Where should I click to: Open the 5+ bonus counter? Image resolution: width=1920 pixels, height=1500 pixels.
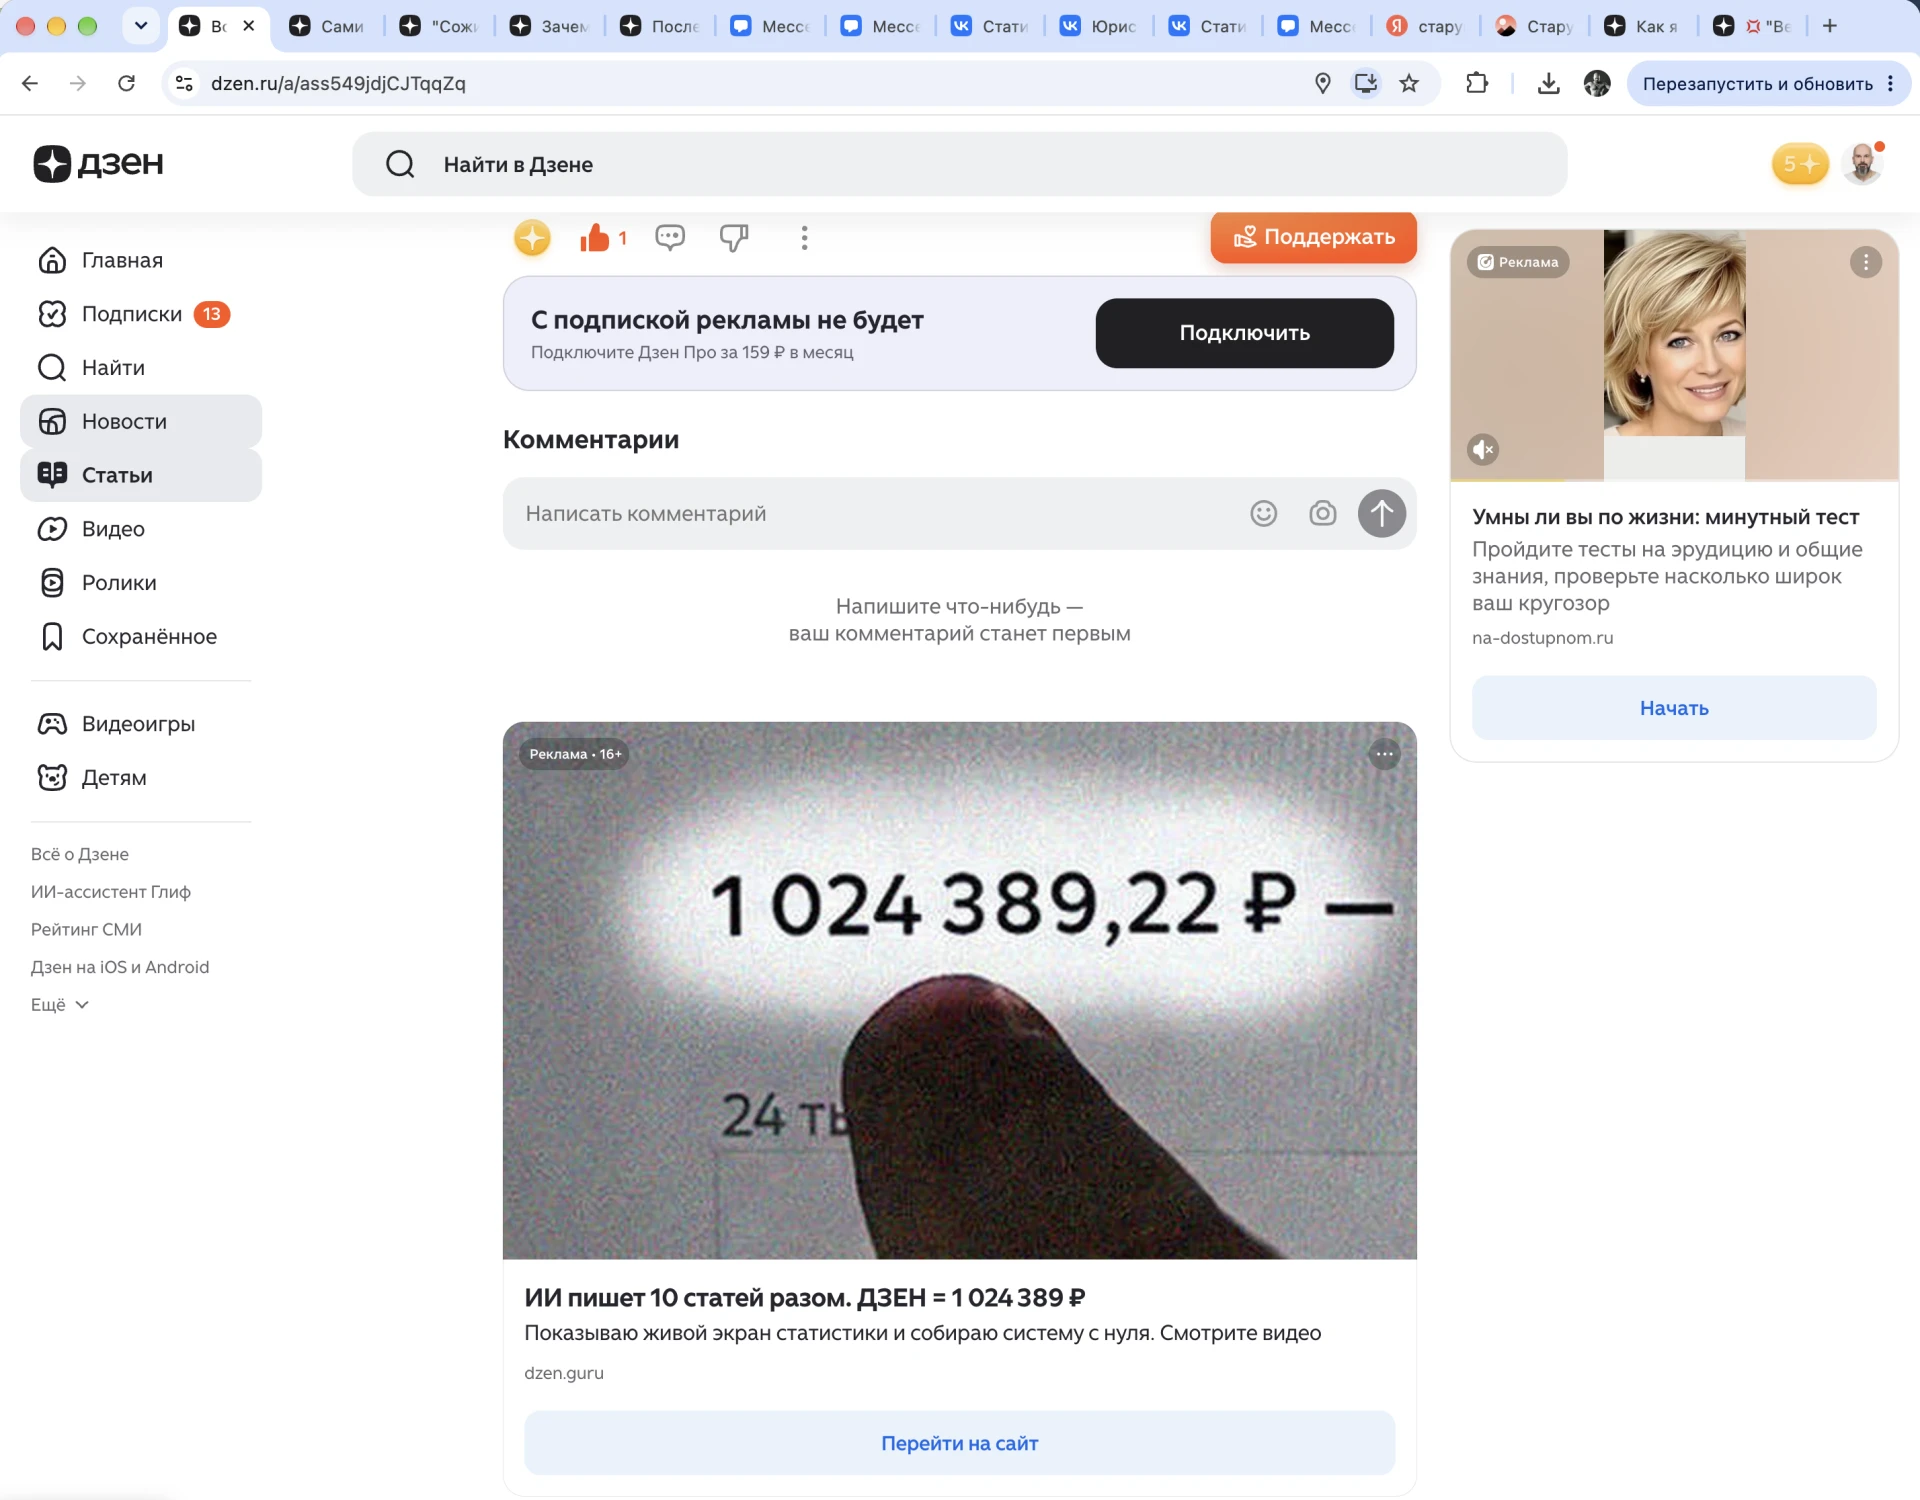pos(1800,163)
